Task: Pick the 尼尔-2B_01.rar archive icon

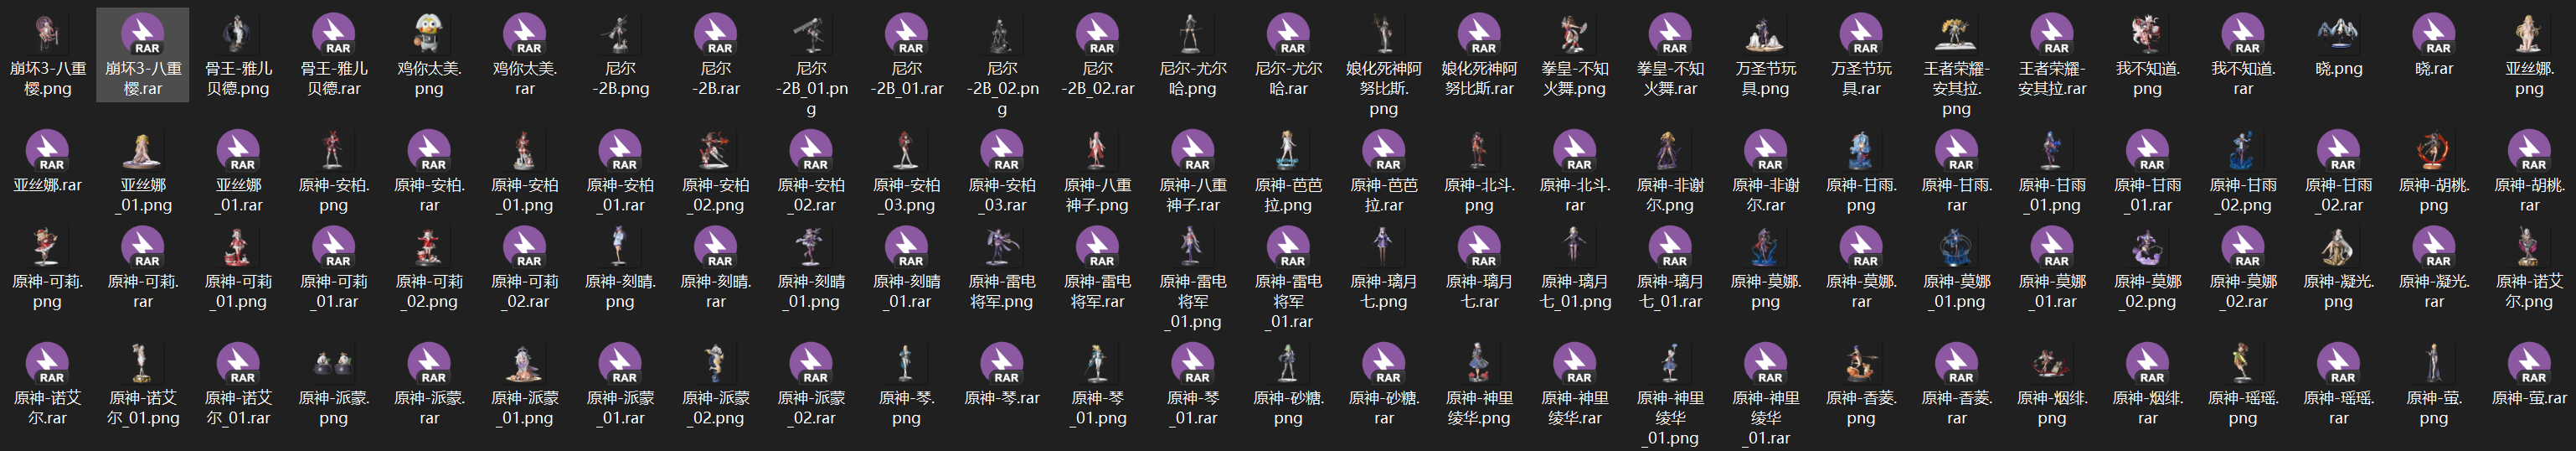Action: click(x=907, y=34)
